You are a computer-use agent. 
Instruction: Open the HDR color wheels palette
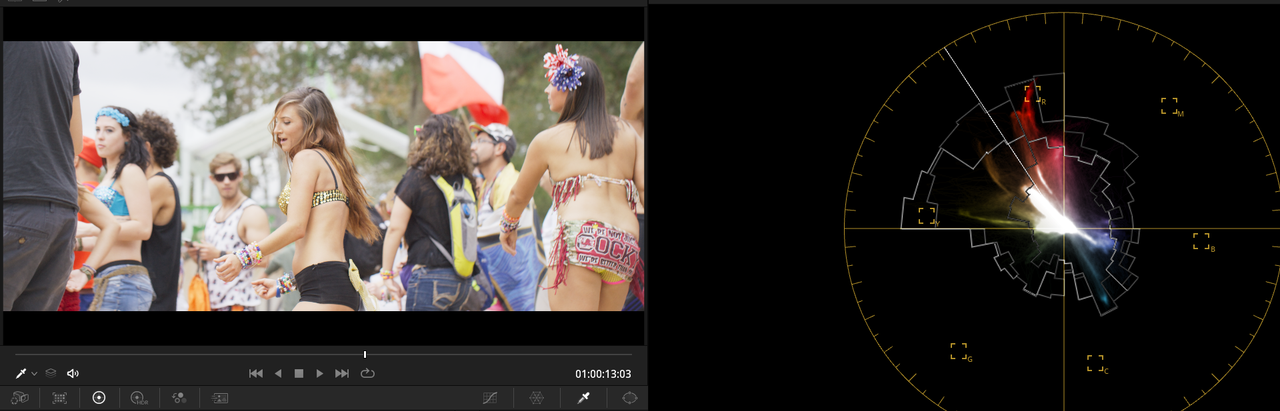tap(139, 397)
